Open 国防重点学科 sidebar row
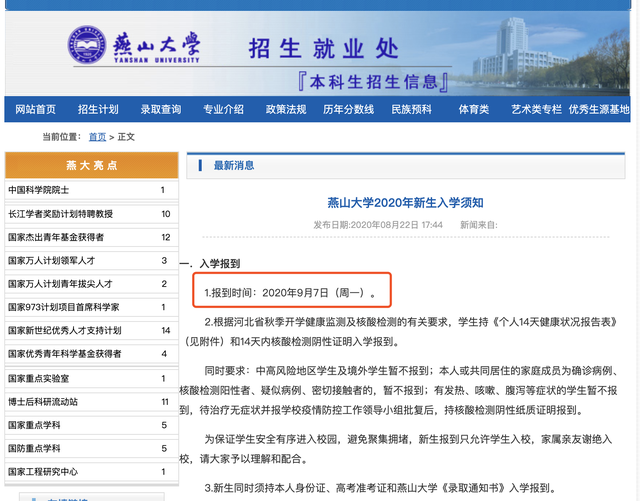The width and height of the screenshot is (640, 501). pyautogui.click(x=92, y=448)
